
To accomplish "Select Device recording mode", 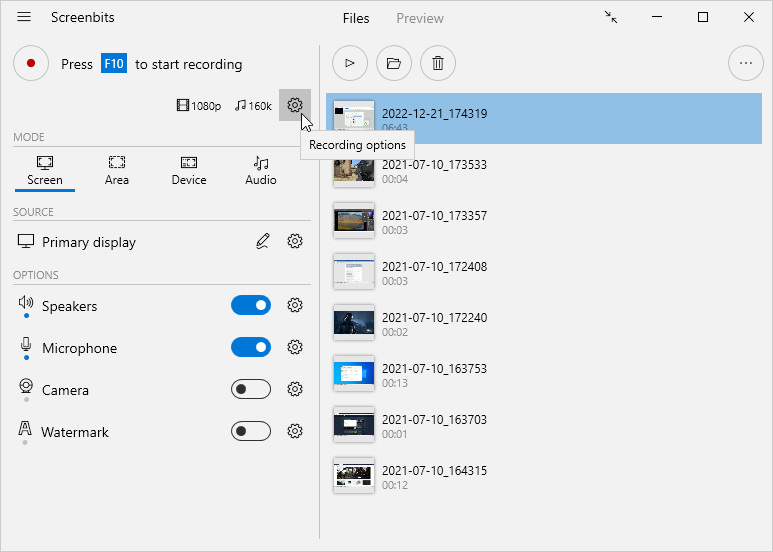I will (x=189, y=172).
